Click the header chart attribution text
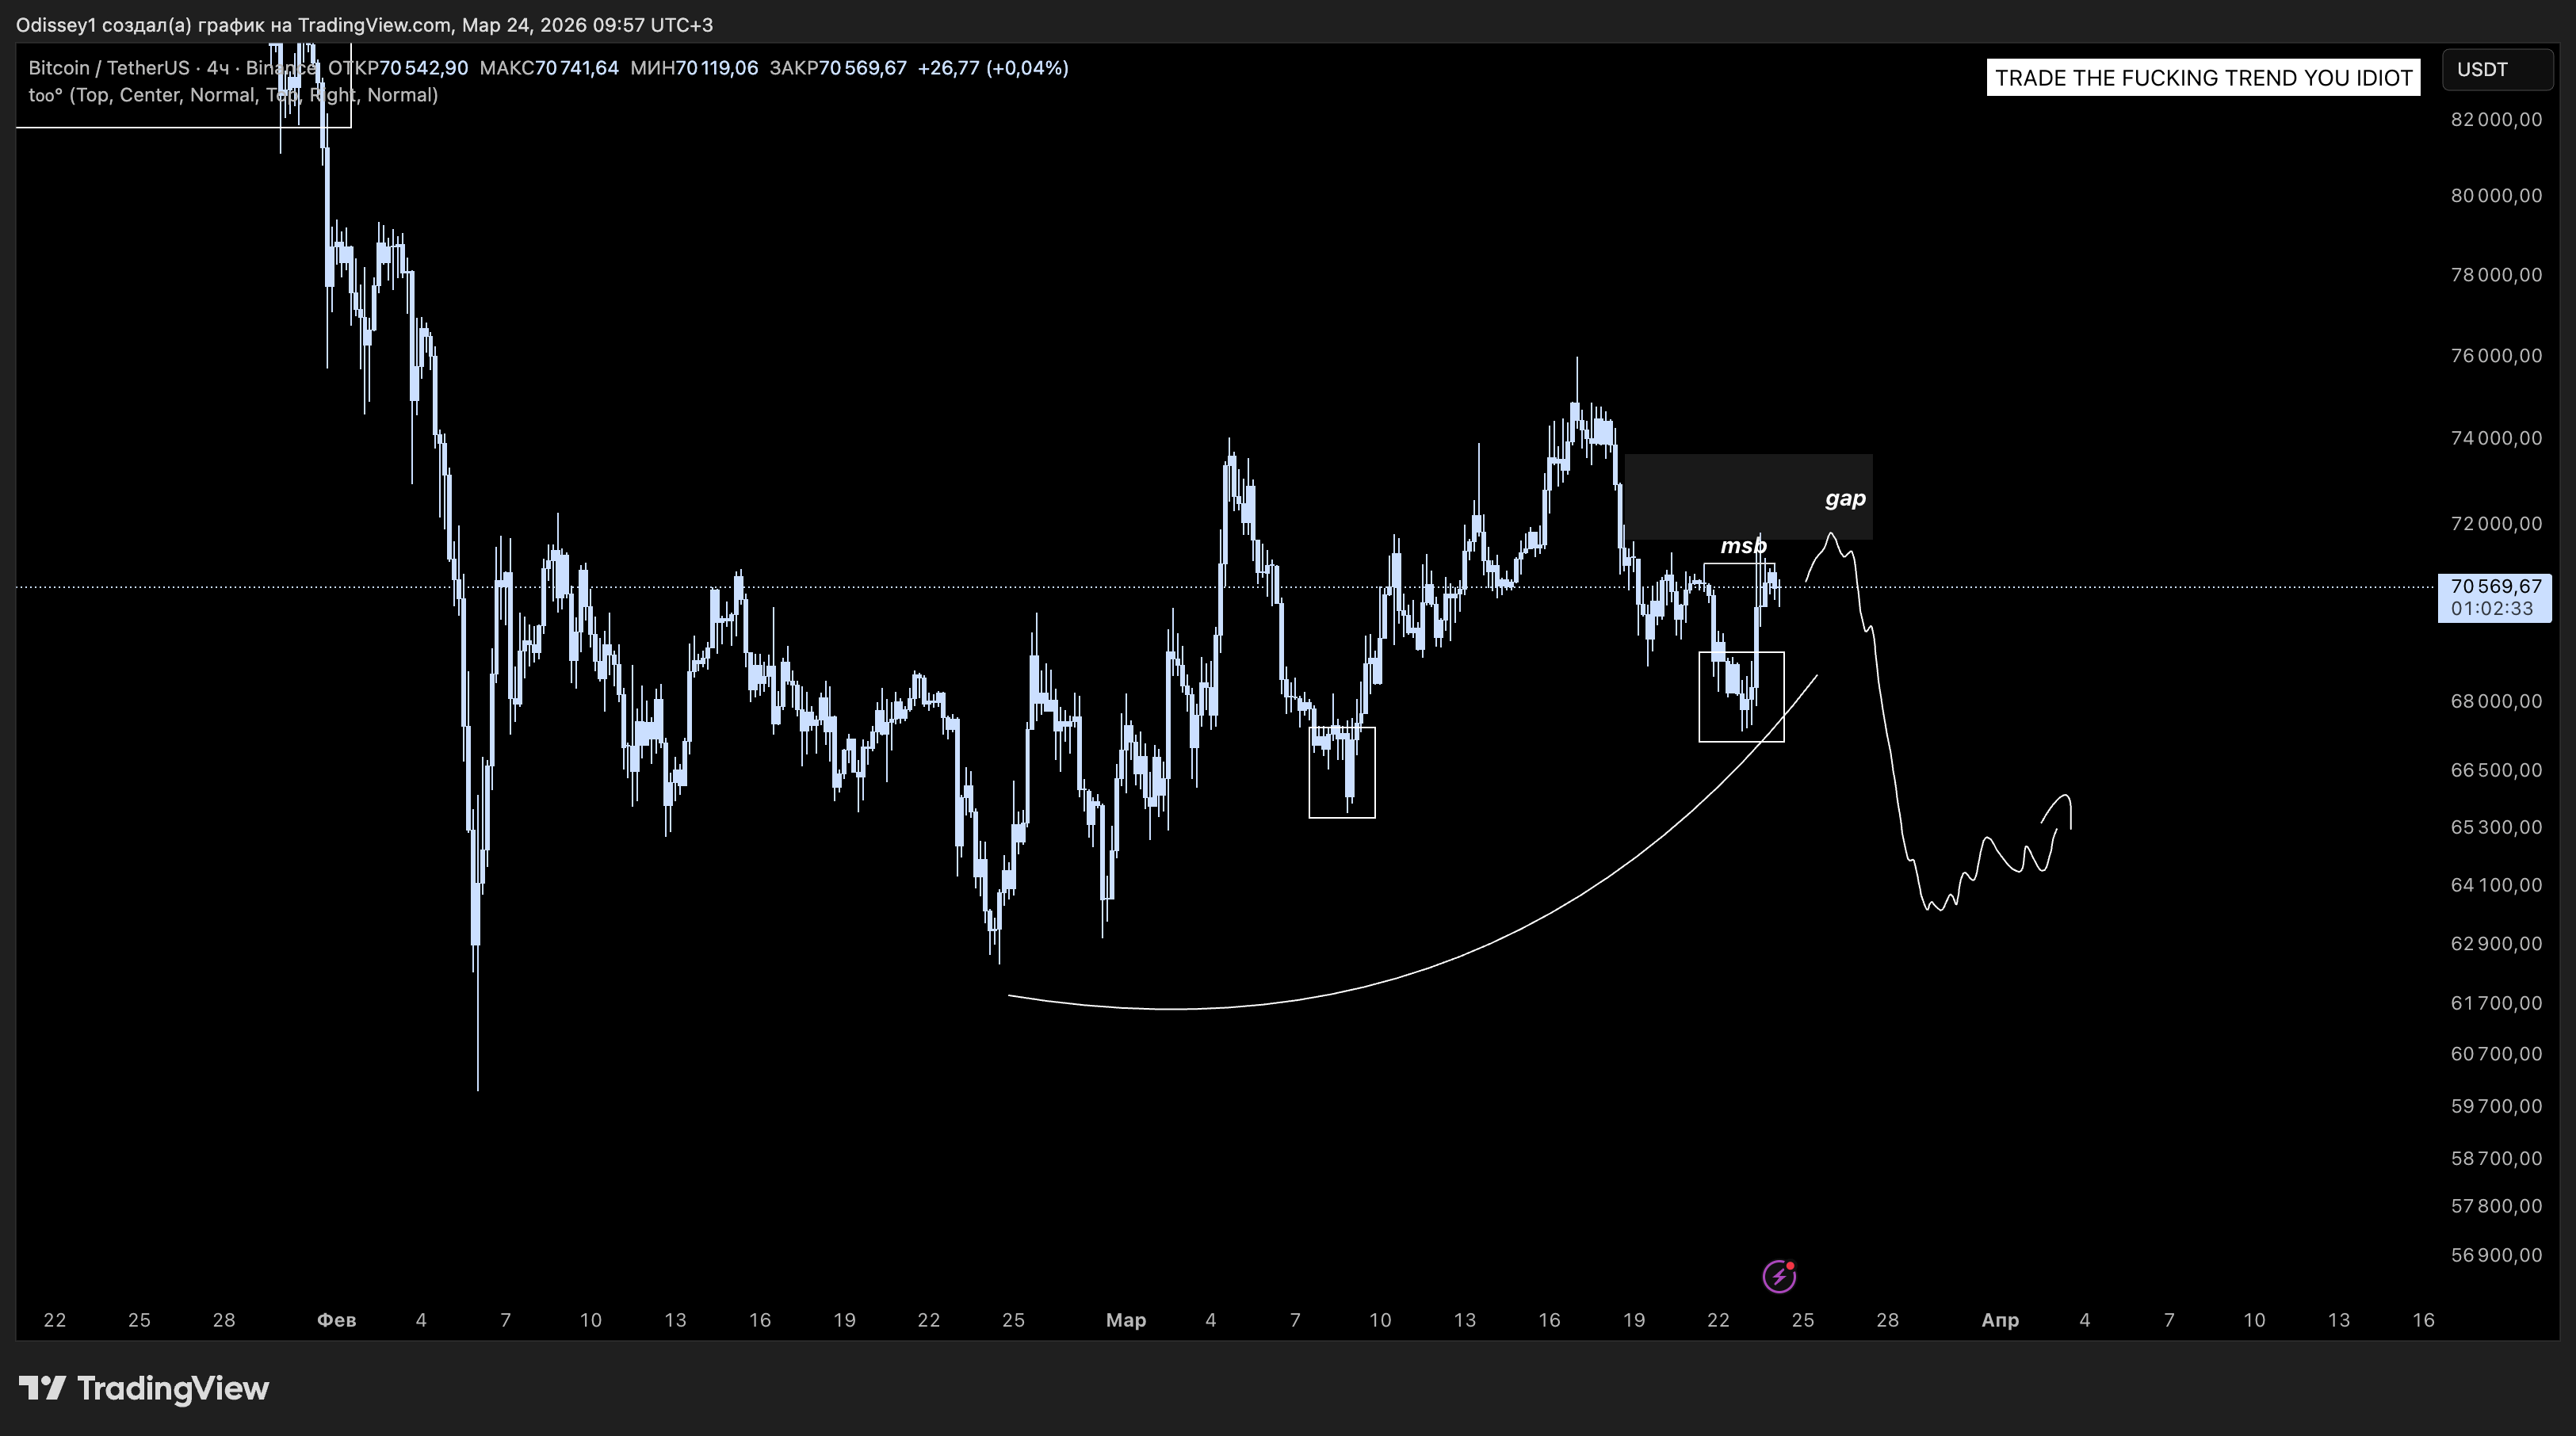The image size is (2576, 1436). click(364, 25)
